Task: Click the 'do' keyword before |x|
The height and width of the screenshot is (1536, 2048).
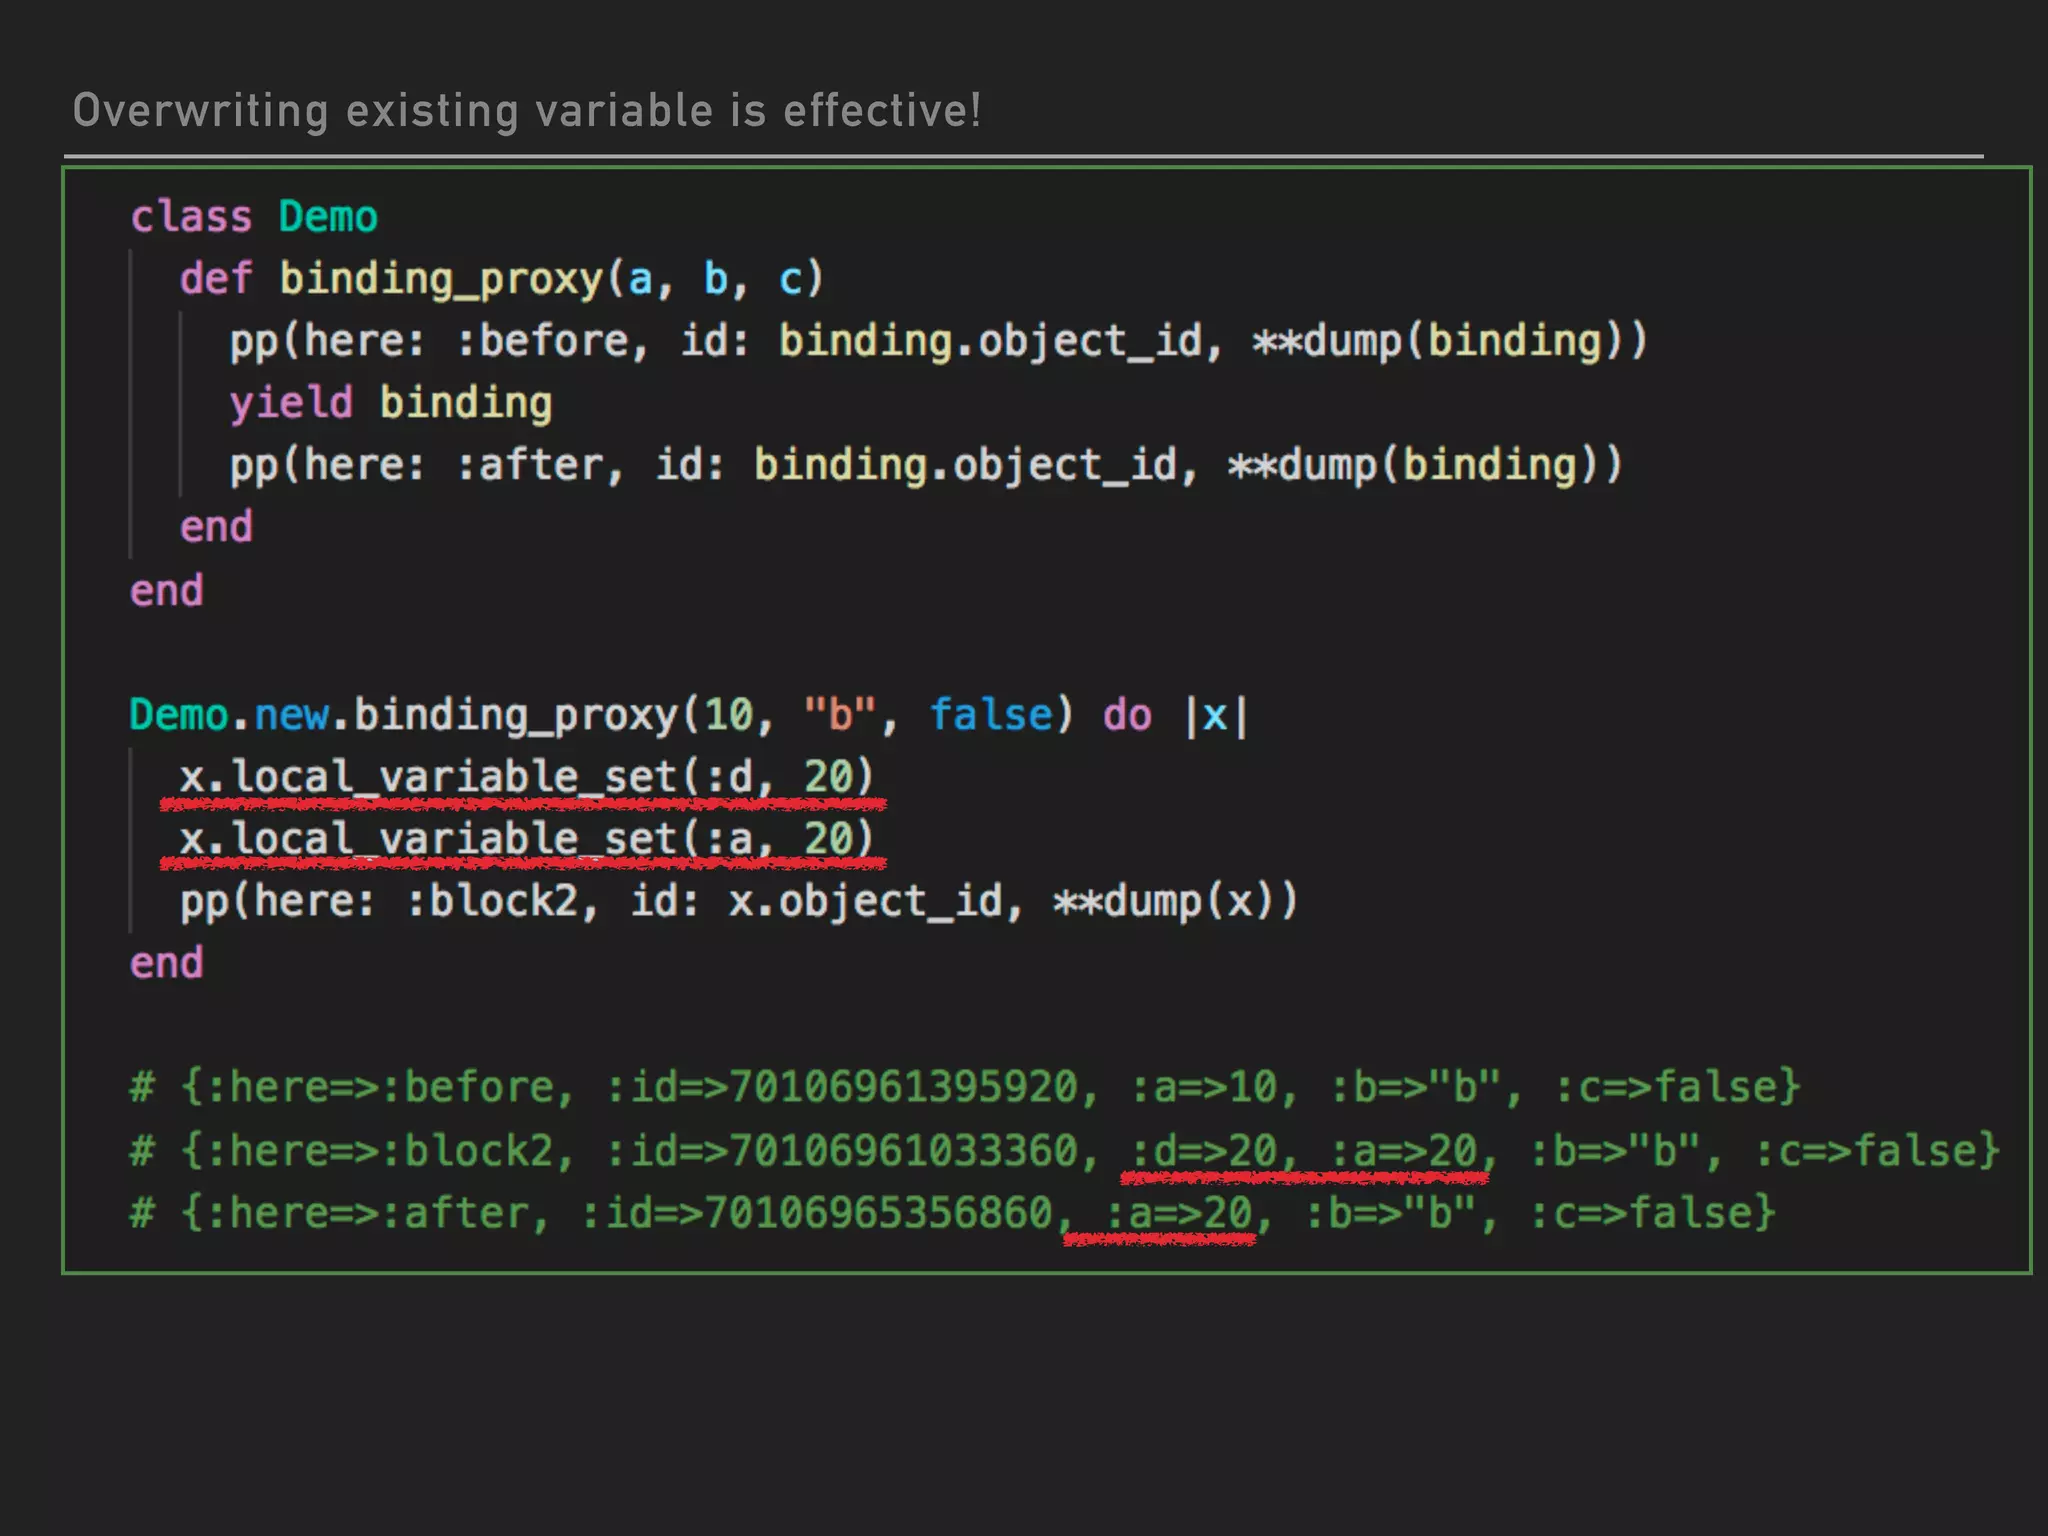Action: tap(1127, 714)
